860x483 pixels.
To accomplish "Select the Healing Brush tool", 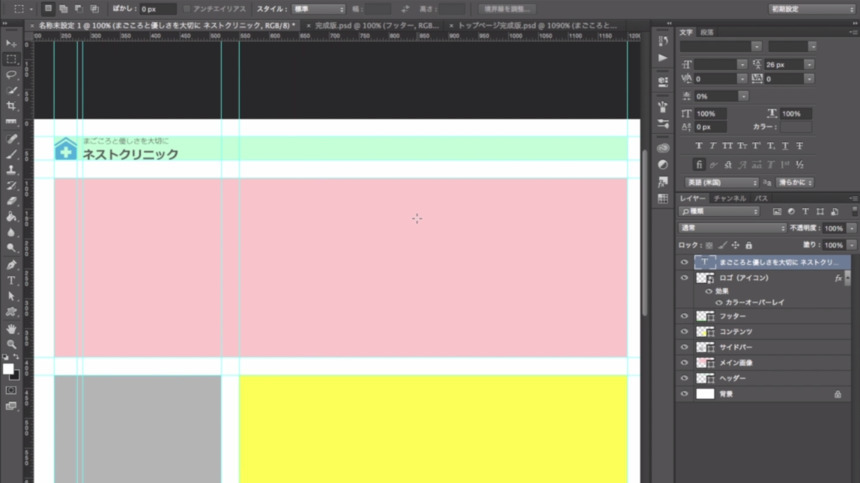I will (11, 139).
